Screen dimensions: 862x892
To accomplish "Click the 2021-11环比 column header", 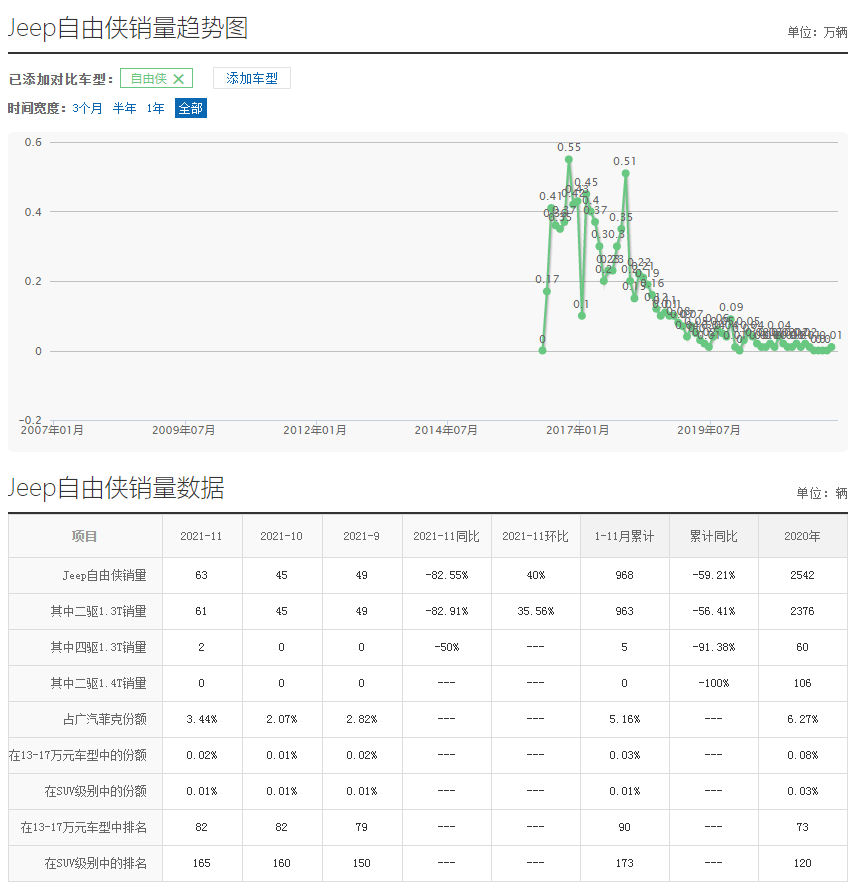I will tap(535, 536).
